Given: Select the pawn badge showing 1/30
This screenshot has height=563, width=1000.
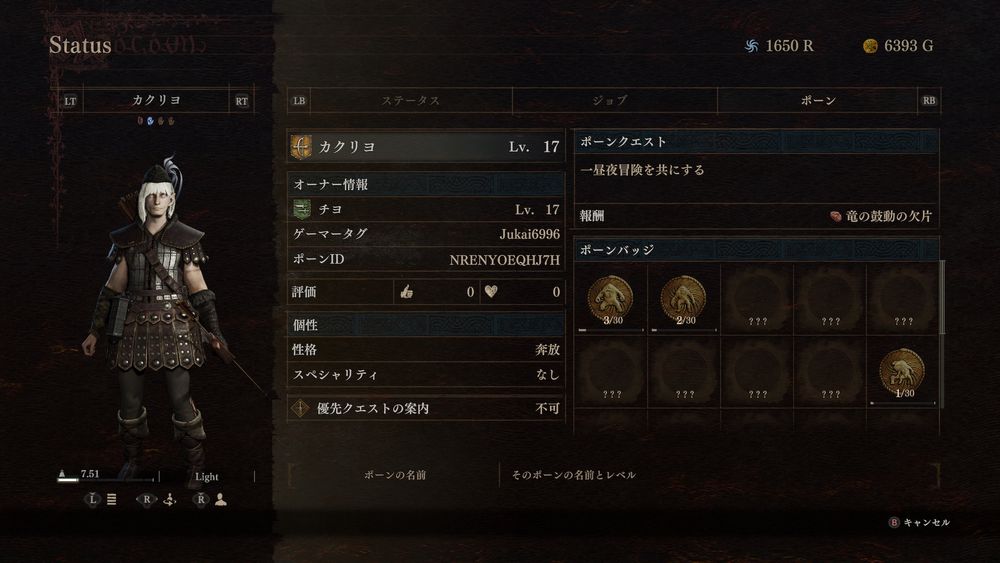Looking at the screenshot, I should (902, 372).
